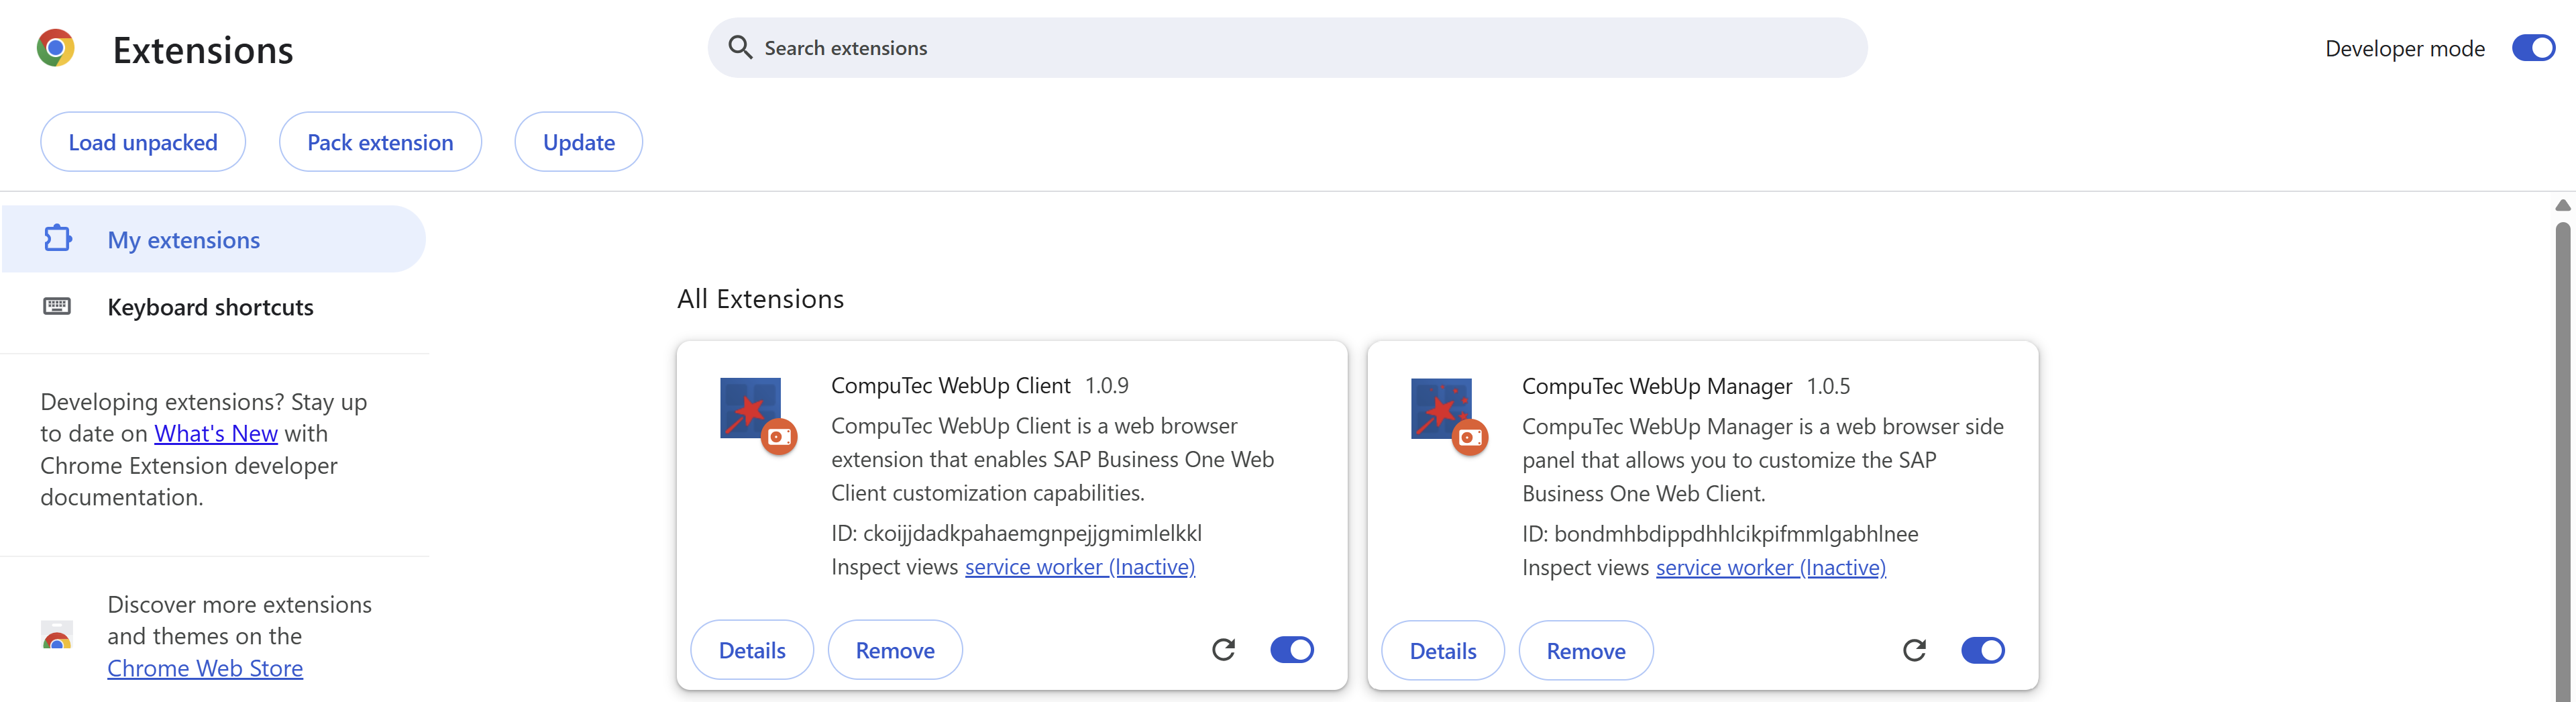The height and width of the screenshot is (702, 2576).
Task: Open the What's New link
Action: [x=216, y=433]
